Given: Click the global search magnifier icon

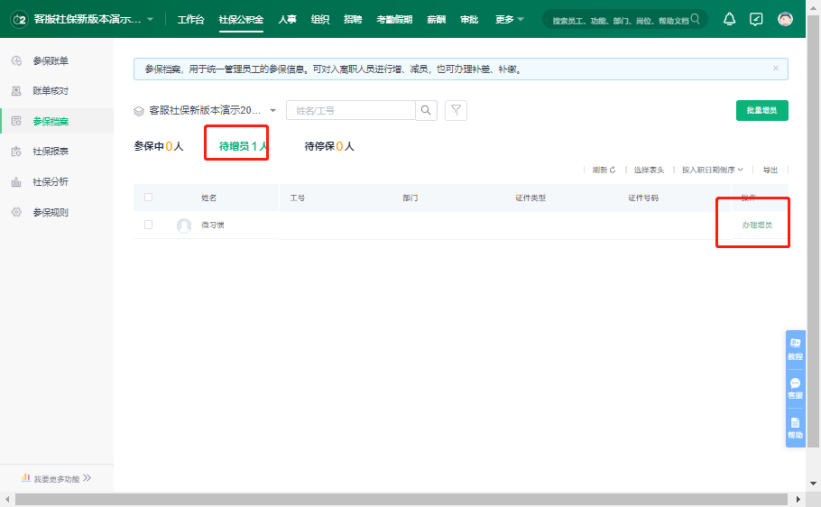Looking at the screenshot, I should pyautogui.click(x=695, y=19).
